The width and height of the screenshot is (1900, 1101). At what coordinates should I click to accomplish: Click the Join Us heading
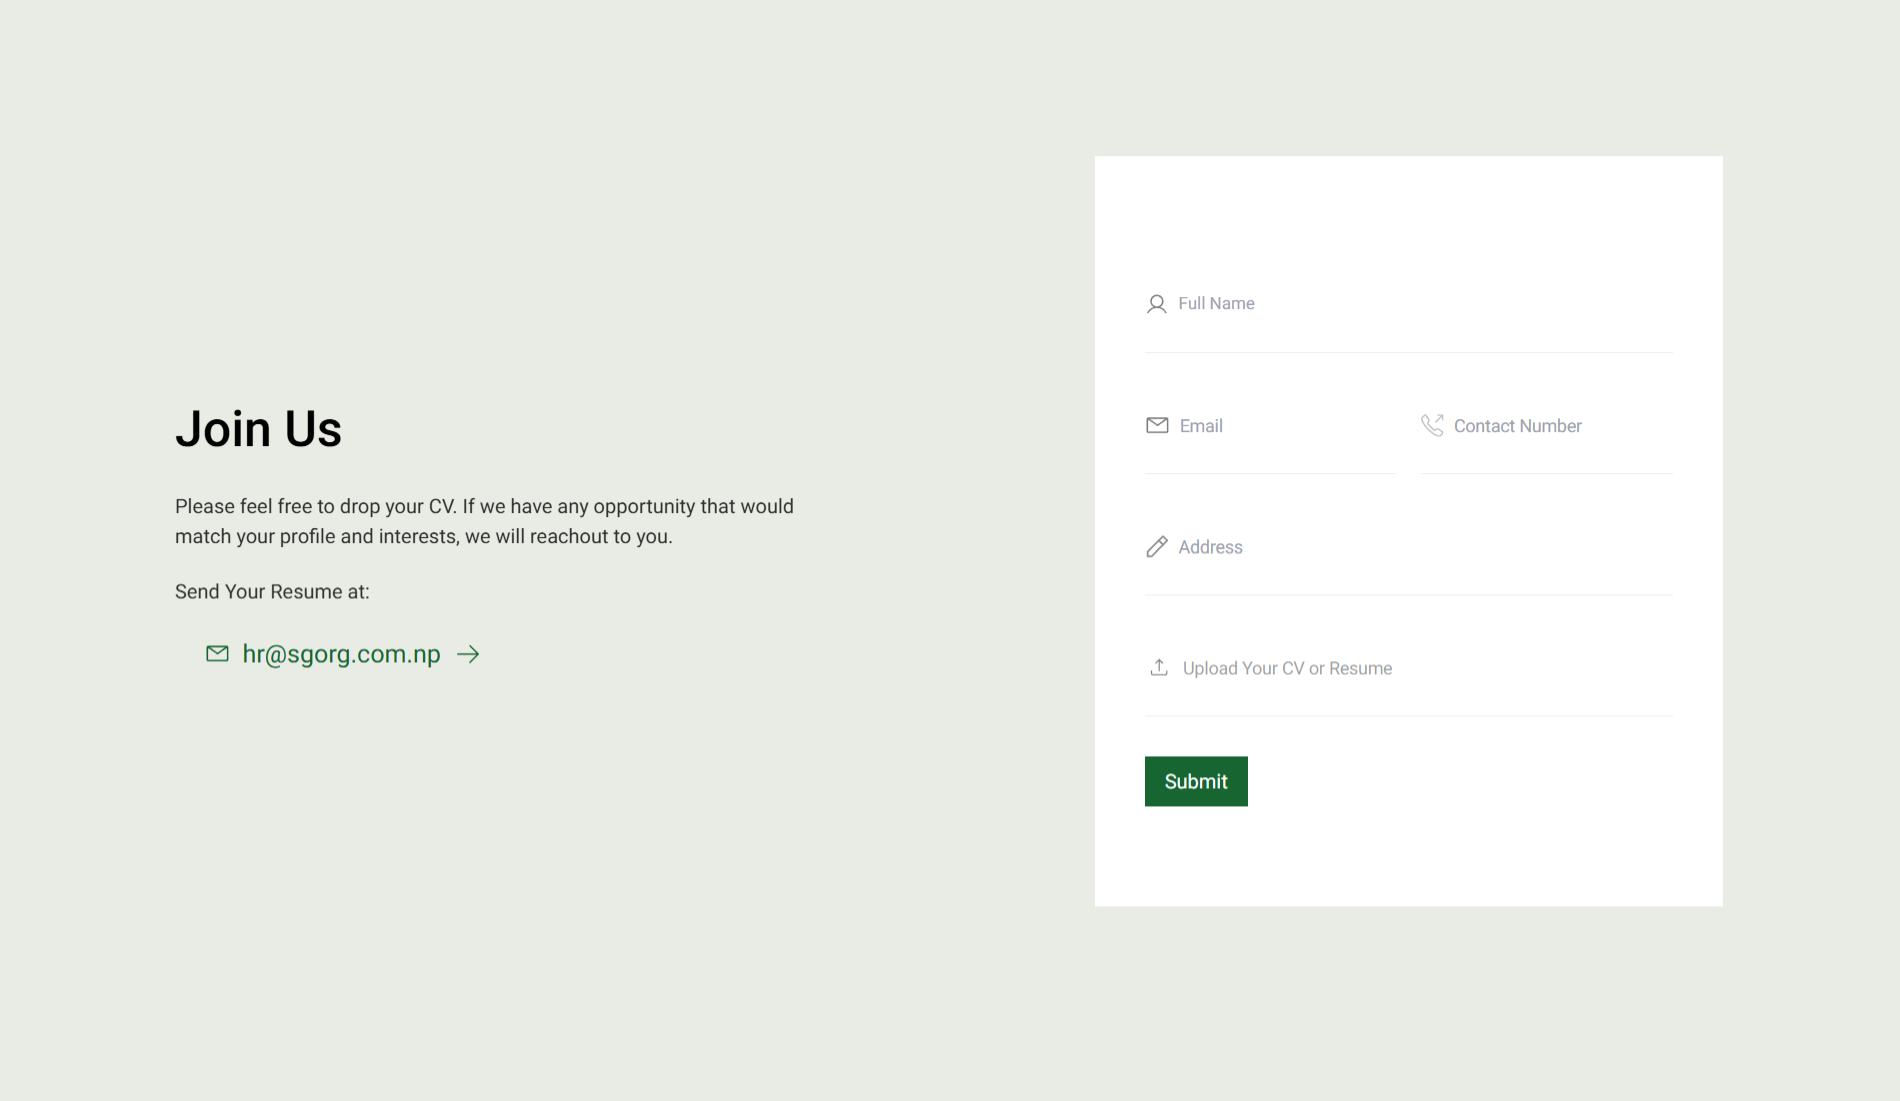pos(258,429)
